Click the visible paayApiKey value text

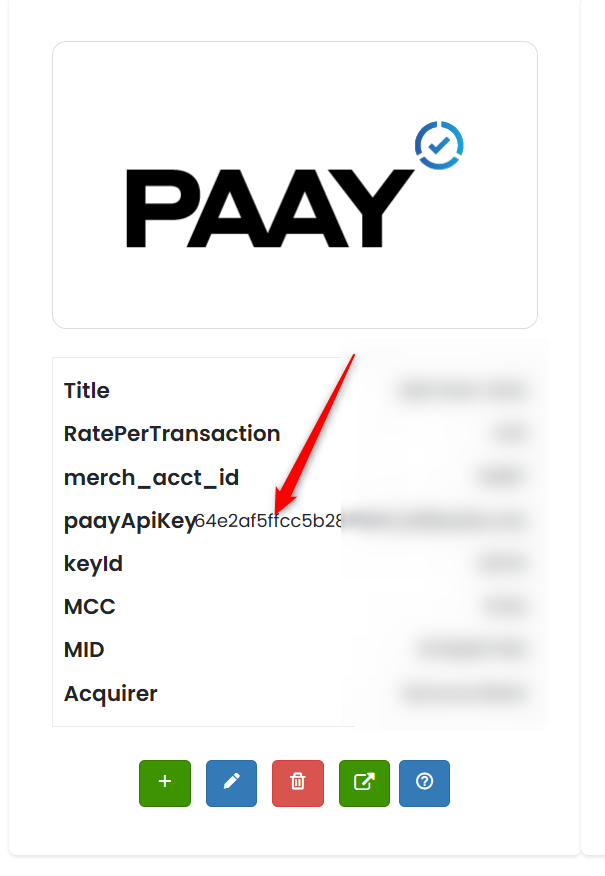[x=268, y=521]
